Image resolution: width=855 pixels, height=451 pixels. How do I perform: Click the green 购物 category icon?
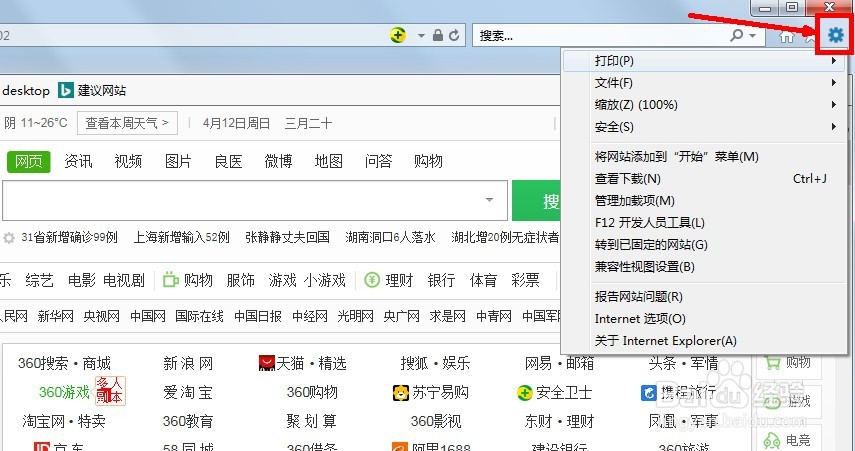(x=171, y=280)
